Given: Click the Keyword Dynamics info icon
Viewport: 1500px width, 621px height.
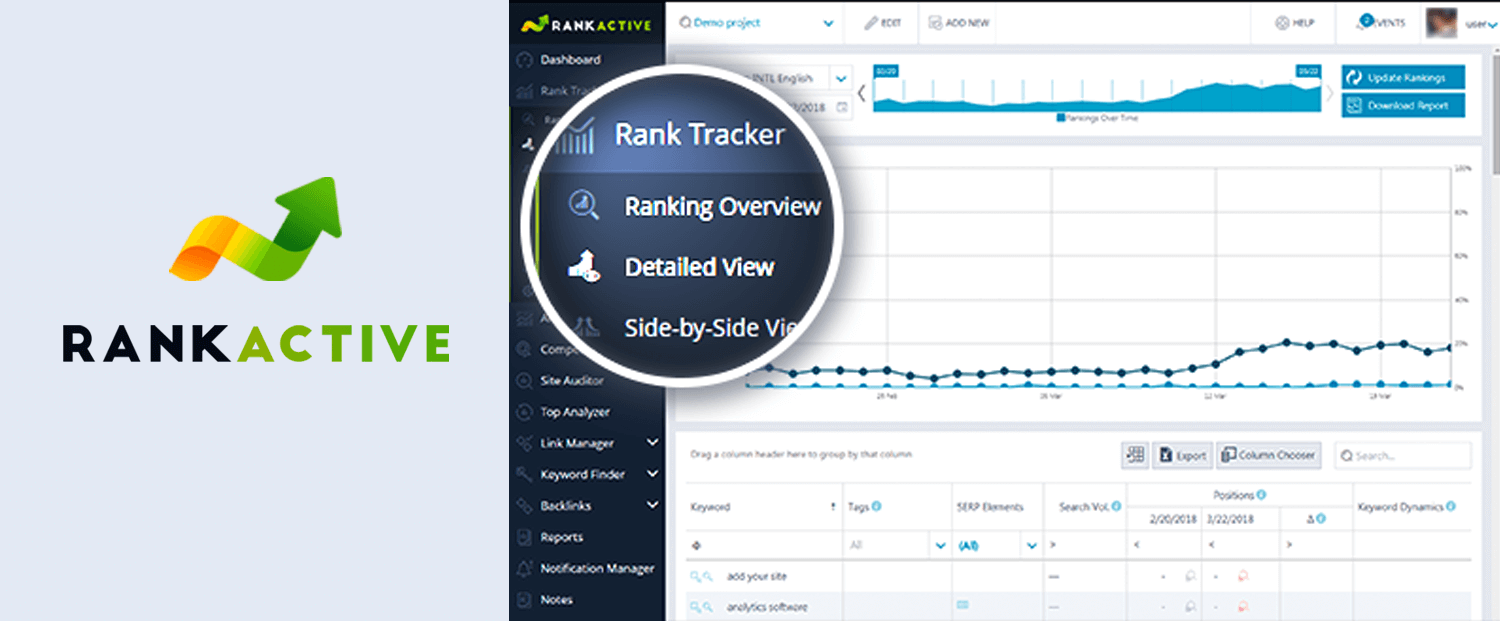Looking at the screenshot, I should point(1452,506).
